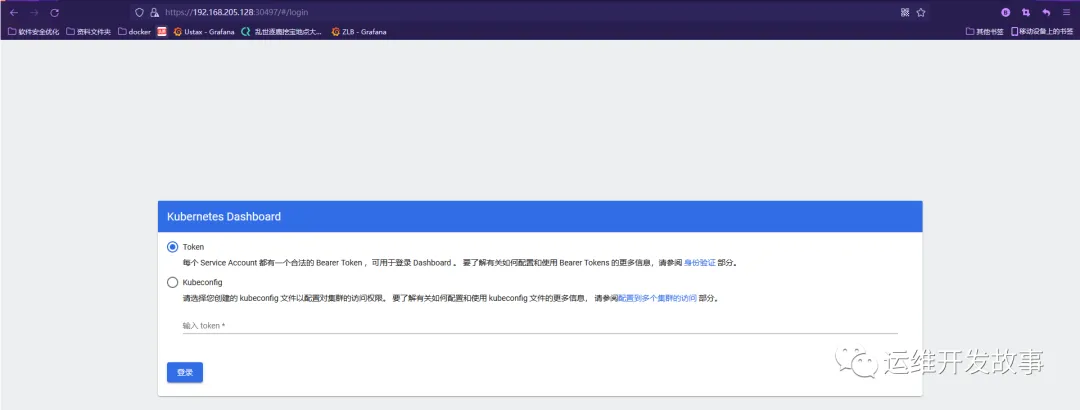Open the 身份验证 link
Screen dimensions: 1080x410
699,263
